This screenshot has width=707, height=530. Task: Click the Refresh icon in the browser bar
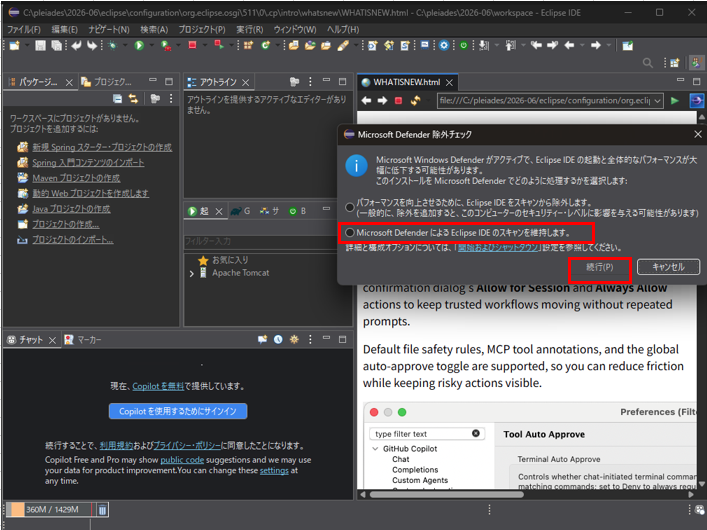415,101
